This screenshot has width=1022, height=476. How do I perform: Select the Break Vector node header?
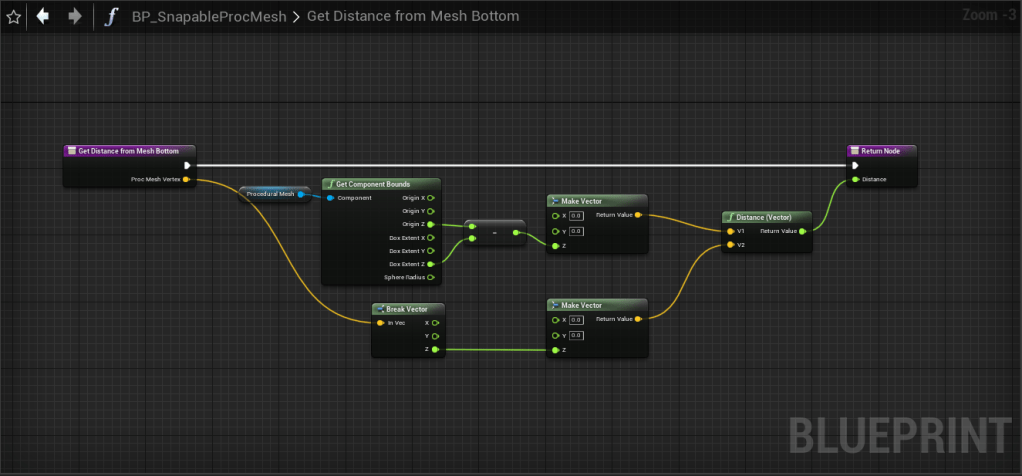point(407,309)
